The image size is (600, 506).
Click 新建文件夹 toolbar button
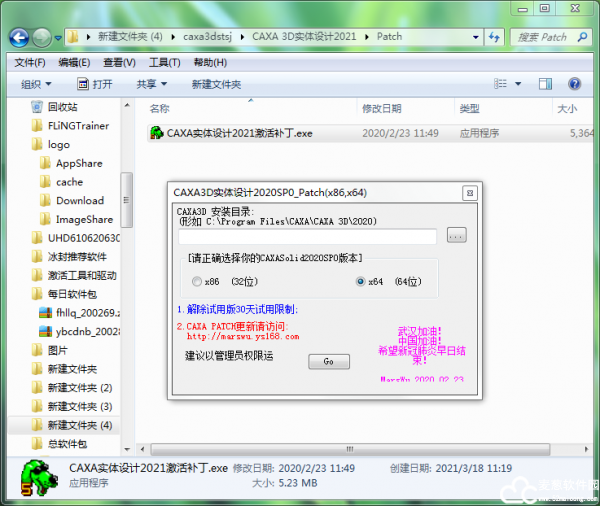click(x=216, y=84)
